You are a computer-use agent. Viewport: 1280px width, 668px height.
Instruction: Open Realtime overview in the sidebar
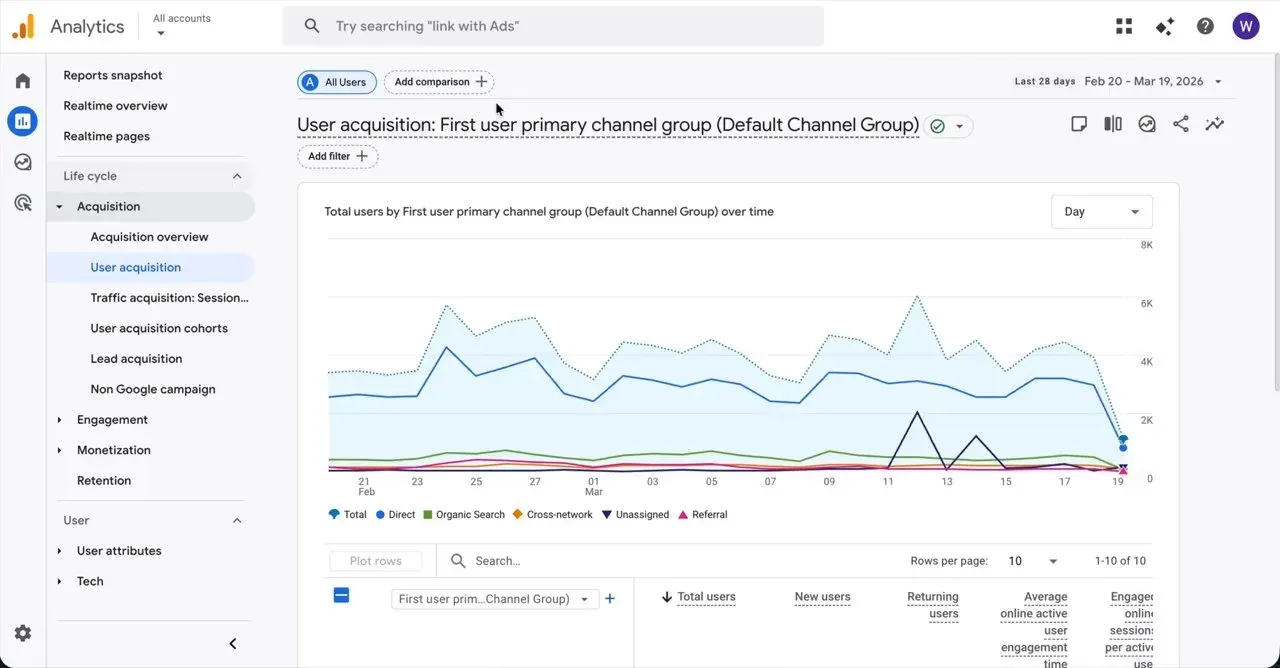point(115,106)
